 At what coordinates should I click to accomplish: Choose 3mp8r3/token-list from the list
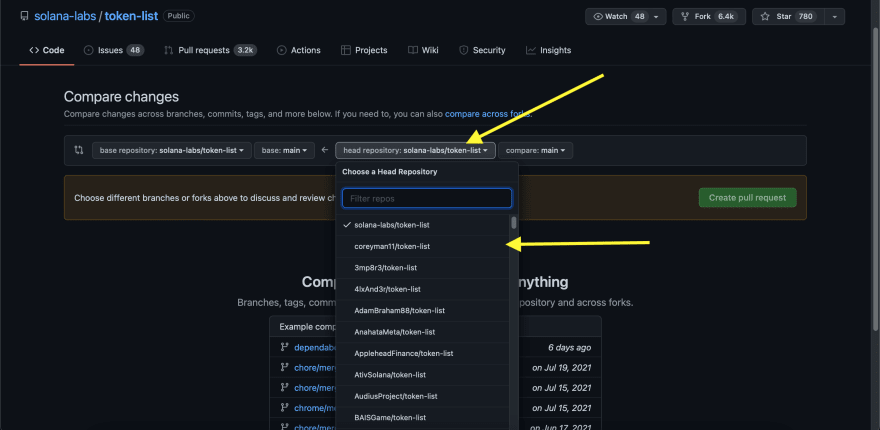pyautogui.click(x=423, y=268)
